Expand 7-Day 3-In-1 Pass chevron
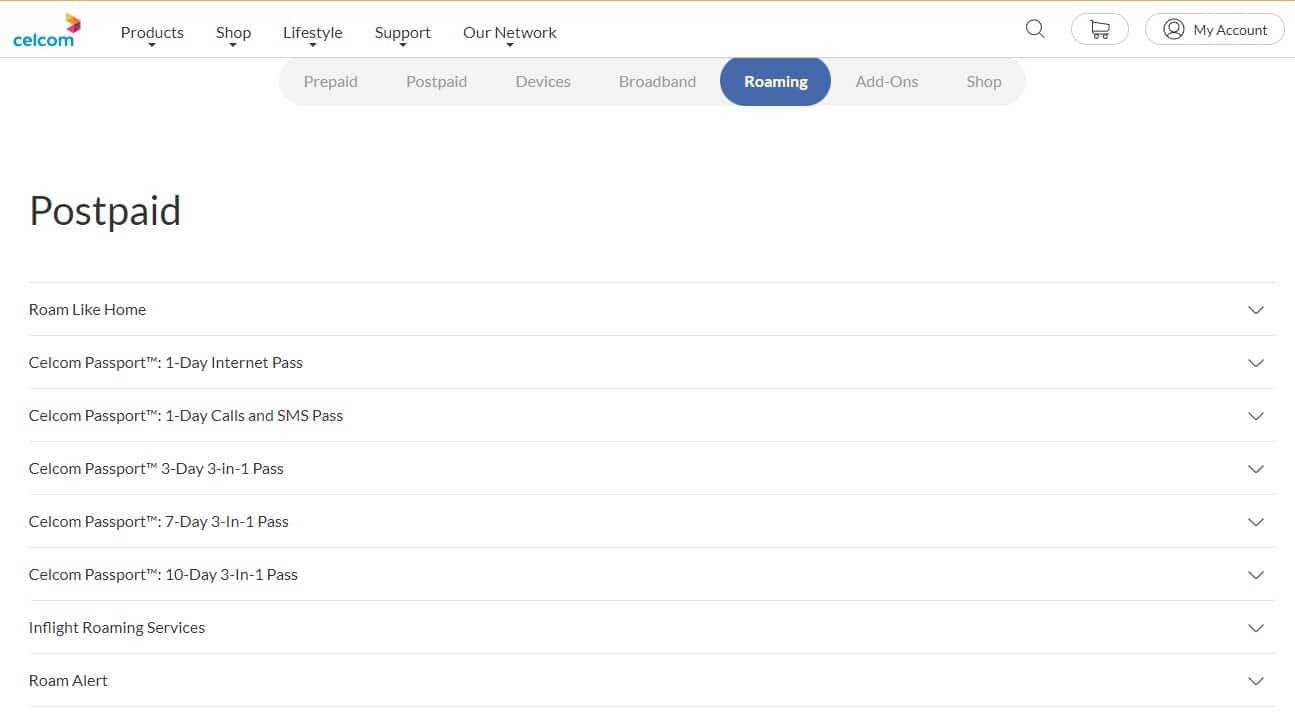This screenshot has width=1295, height=721. (1256, 522)
